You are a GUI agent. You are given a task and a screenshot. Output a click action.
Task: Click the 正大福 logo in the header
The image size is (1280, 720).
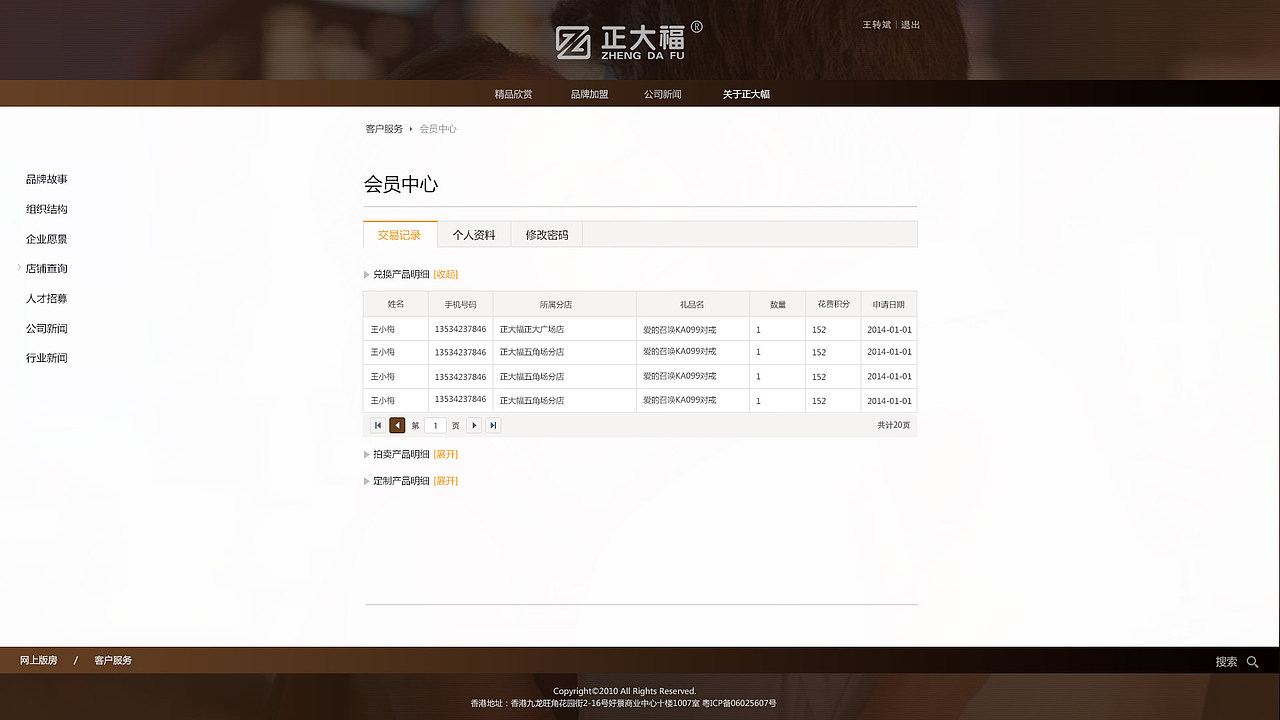point(622,40)
